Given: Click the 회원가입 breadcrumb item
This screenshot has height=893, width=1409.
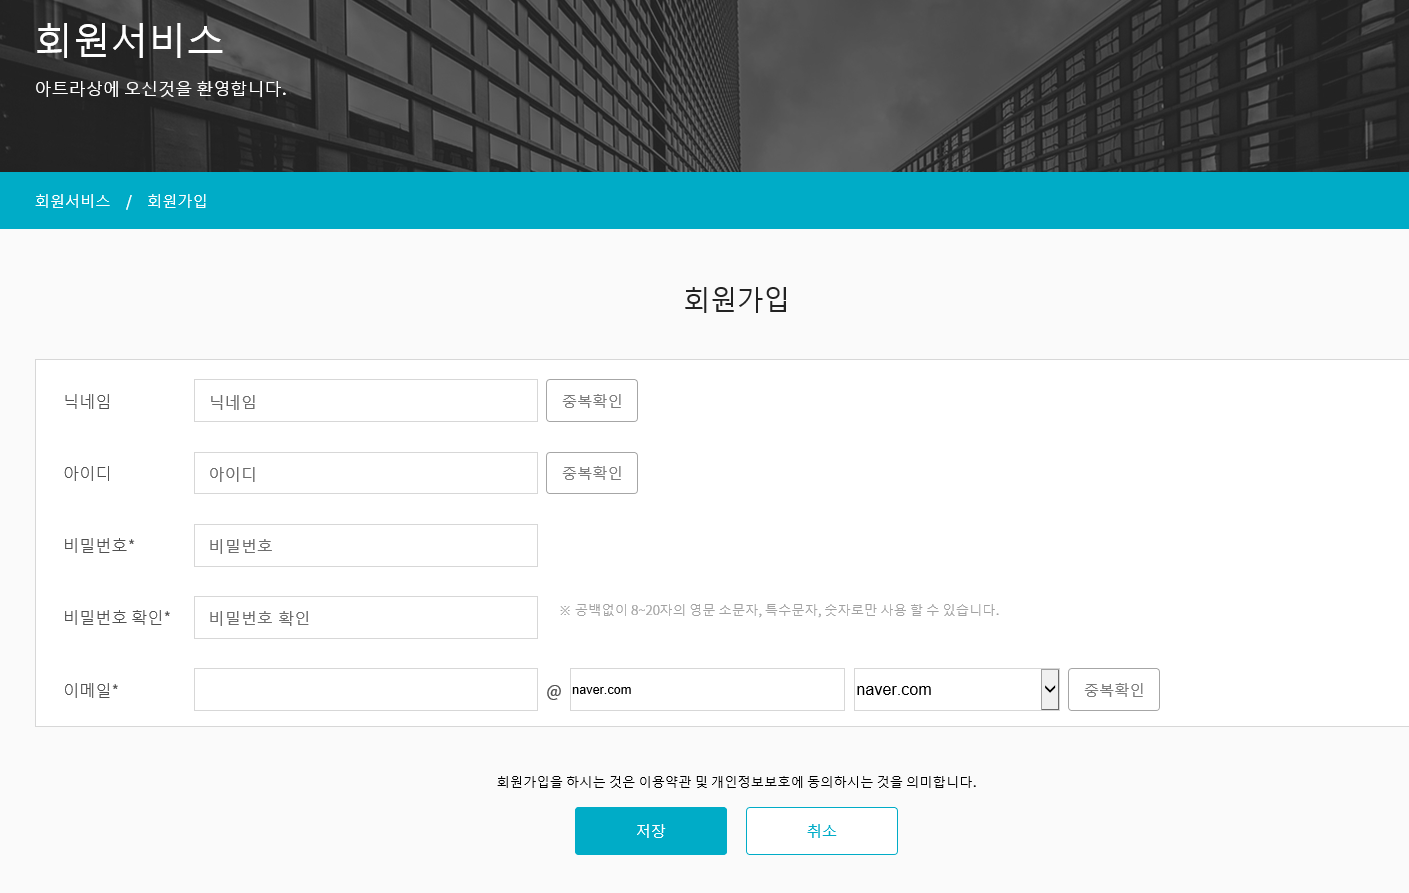Looking at the screenshot, I should click(x=177, y=201).
